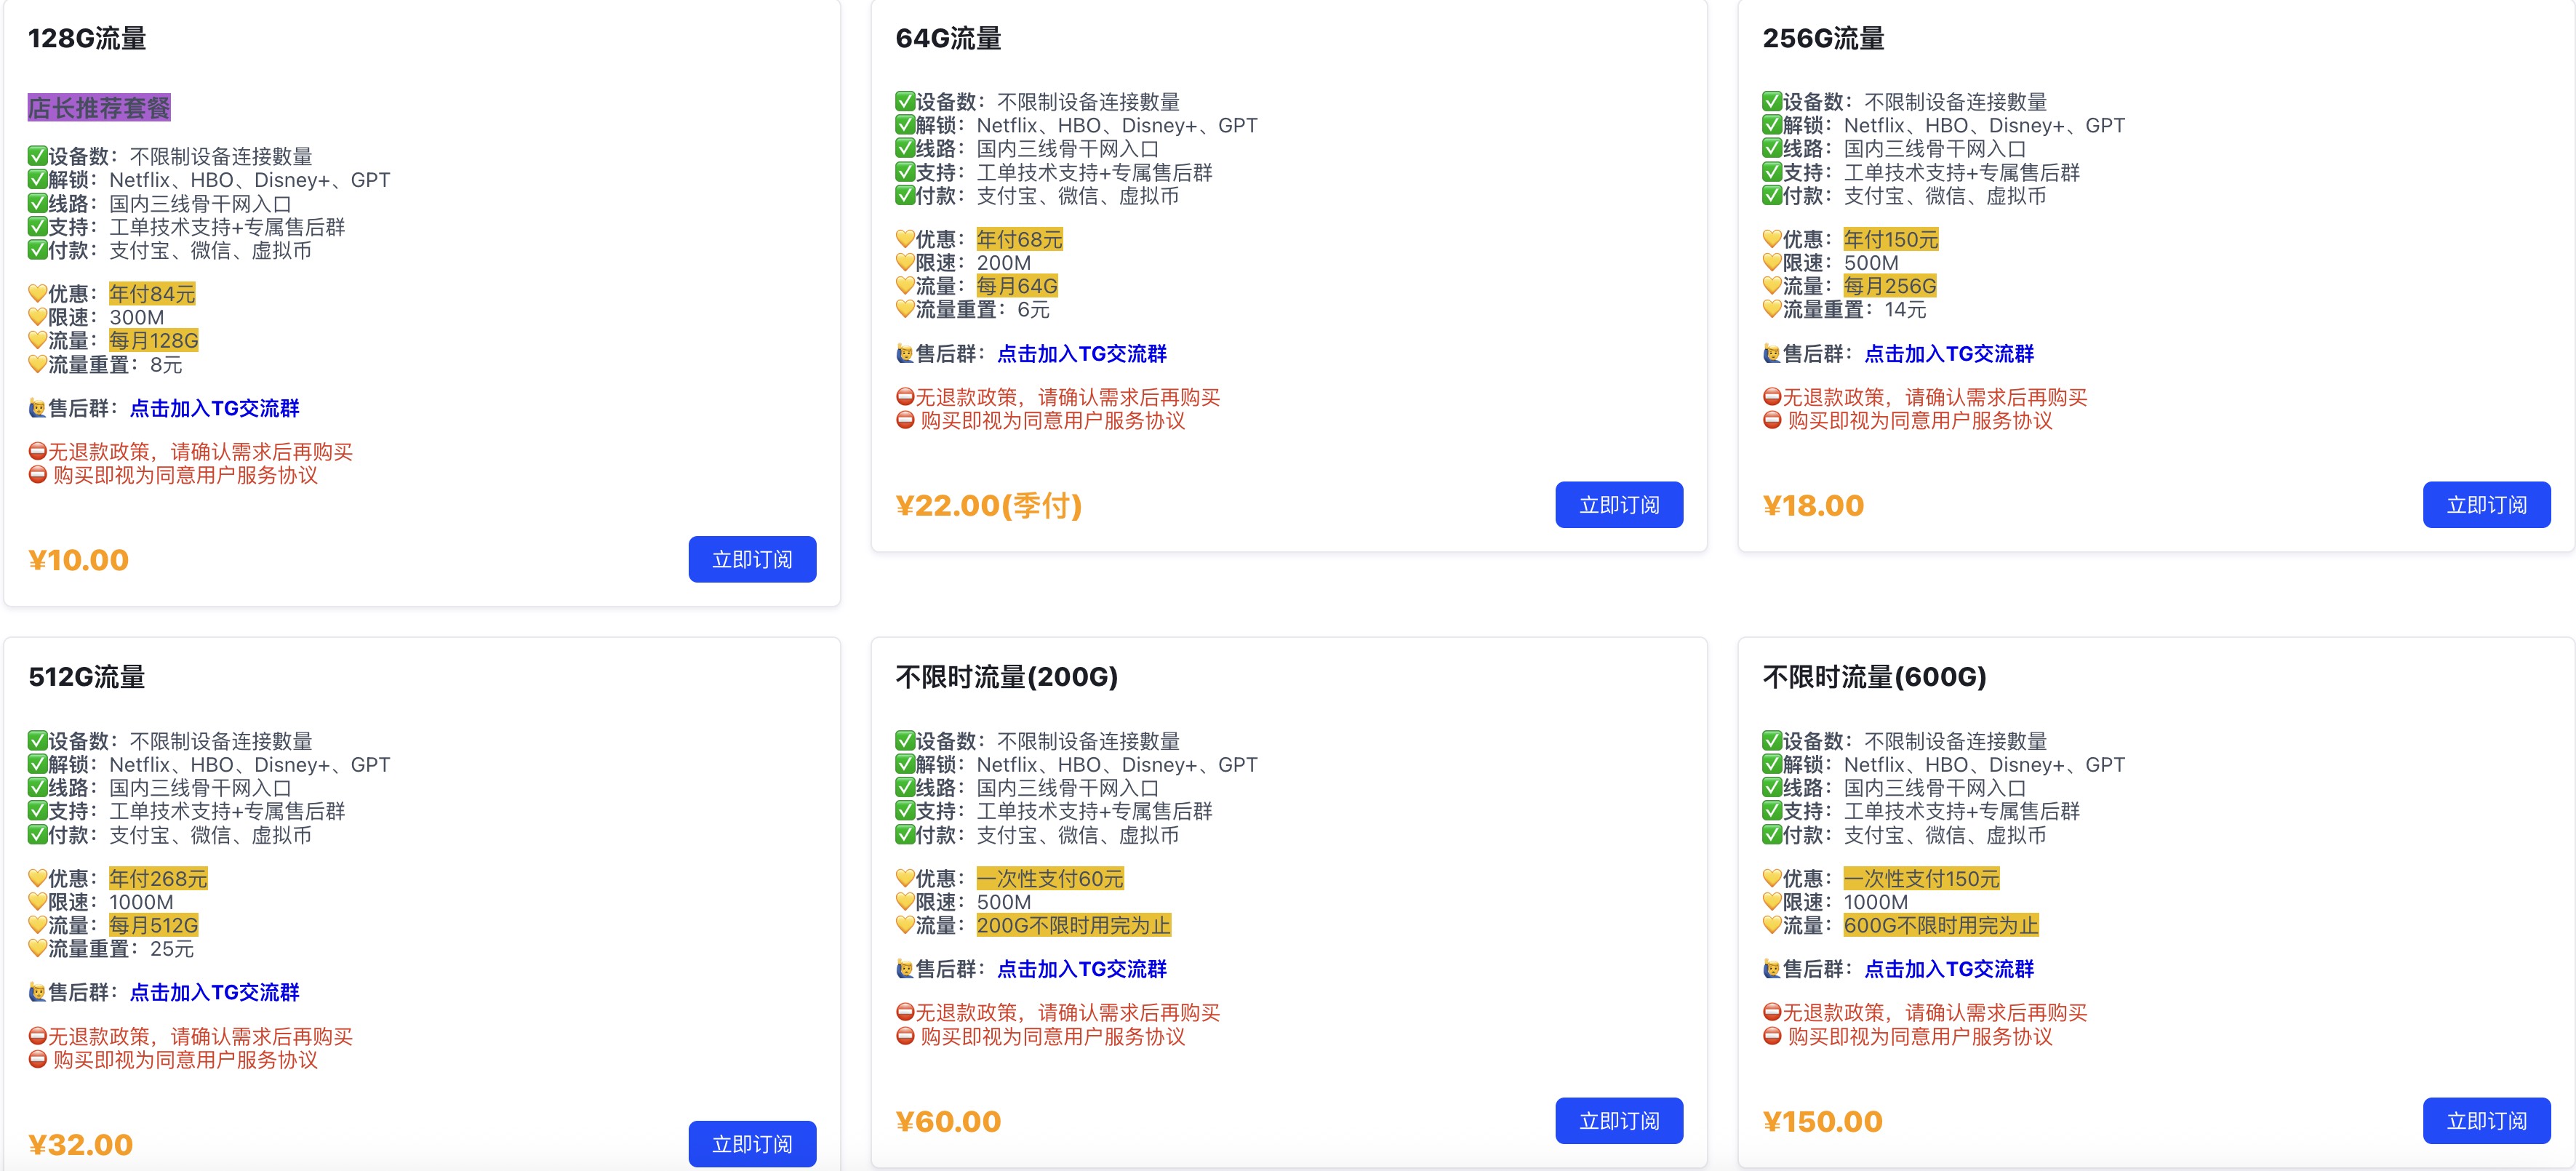
Task: Subscribe to the 不限时流量(200G) plan
Action: coord(1619,1121)
